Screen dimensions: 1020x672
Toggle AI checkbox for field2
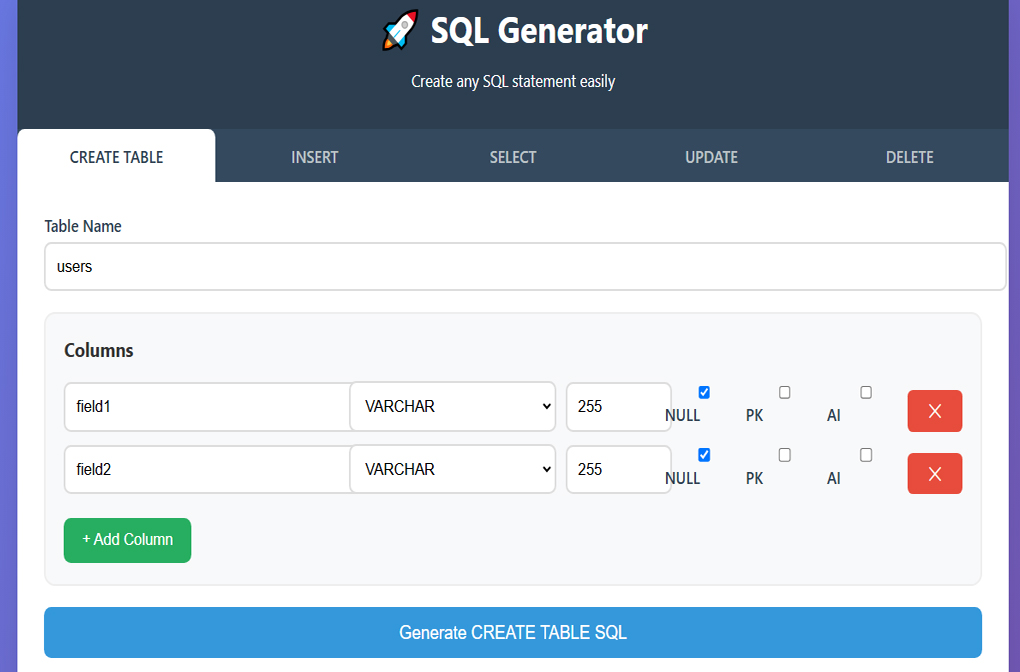[866, 455]
